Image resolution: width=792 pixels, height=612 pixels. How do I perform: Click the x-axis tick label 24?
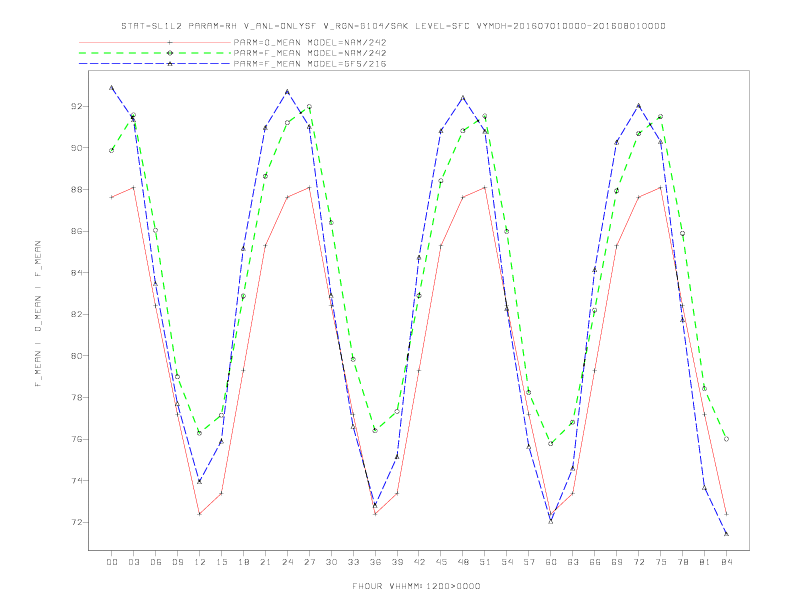(287, 562)
